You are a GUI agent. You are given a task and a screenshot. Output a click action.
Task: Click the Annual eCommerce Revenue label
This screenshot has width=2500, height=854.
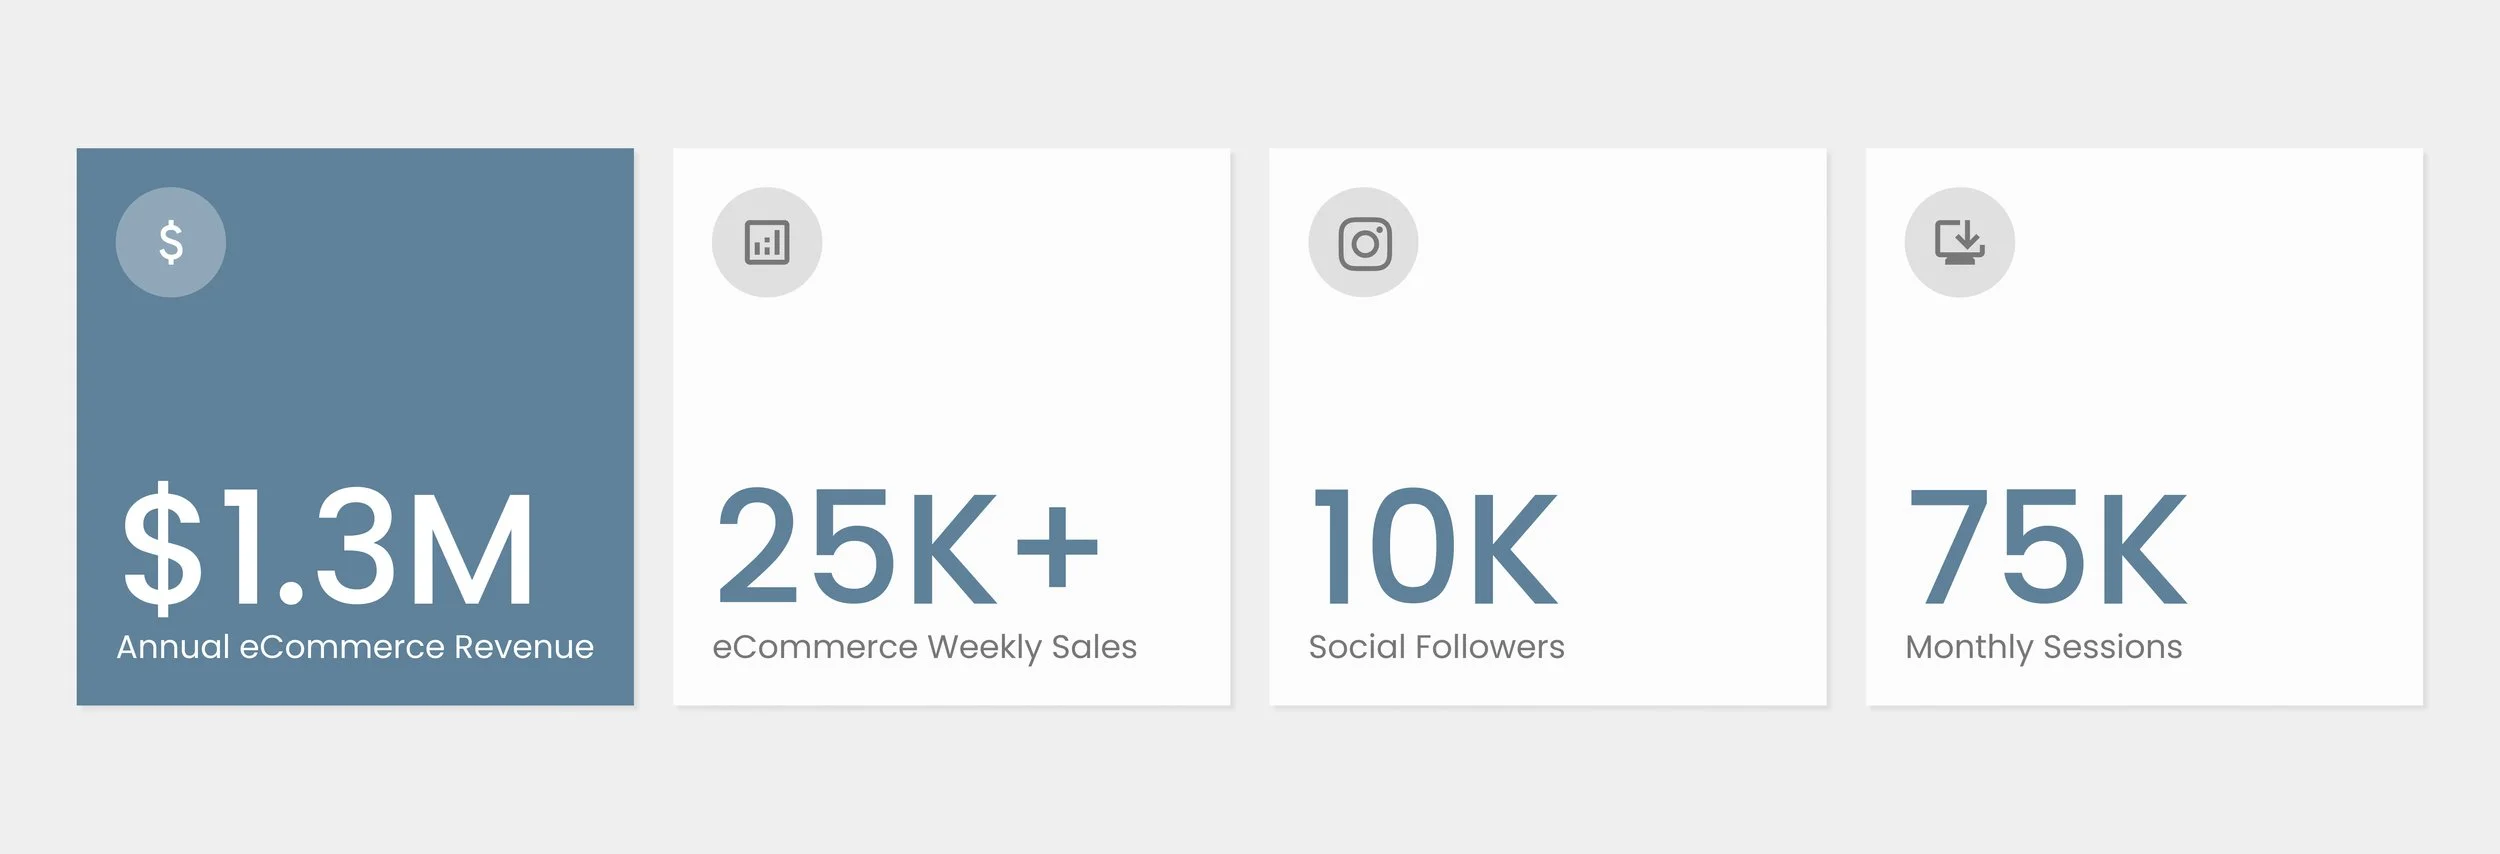(355, 647)
